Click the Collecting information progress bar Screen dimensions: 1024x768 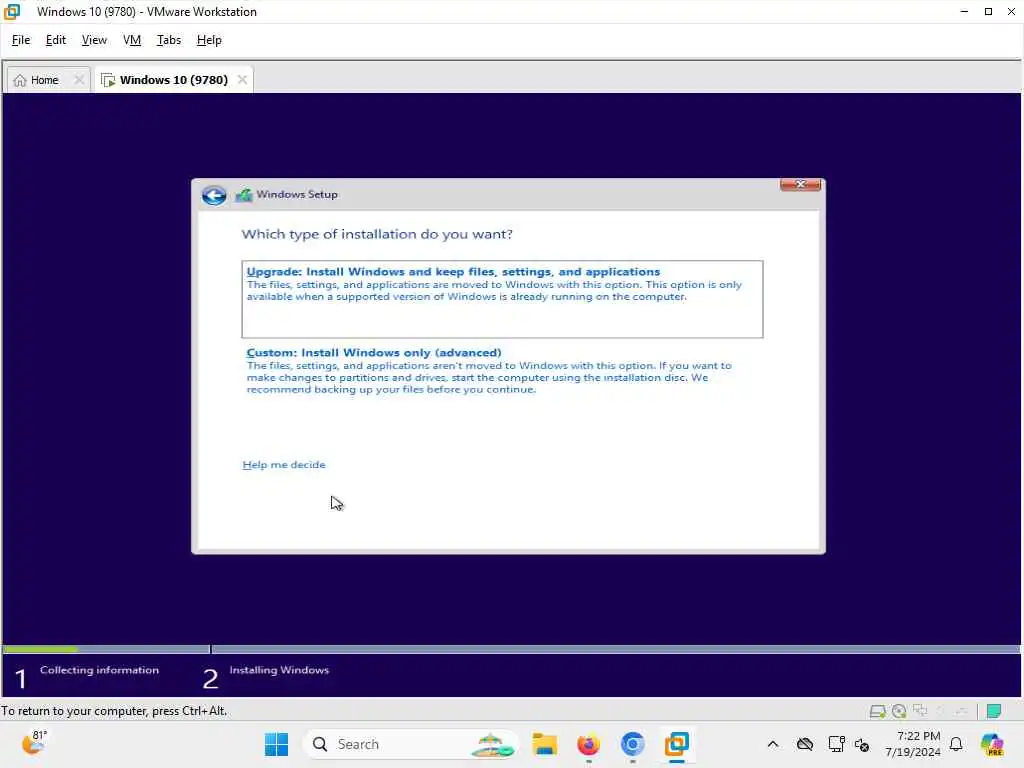pyautogui.click(x=106, y=649)
